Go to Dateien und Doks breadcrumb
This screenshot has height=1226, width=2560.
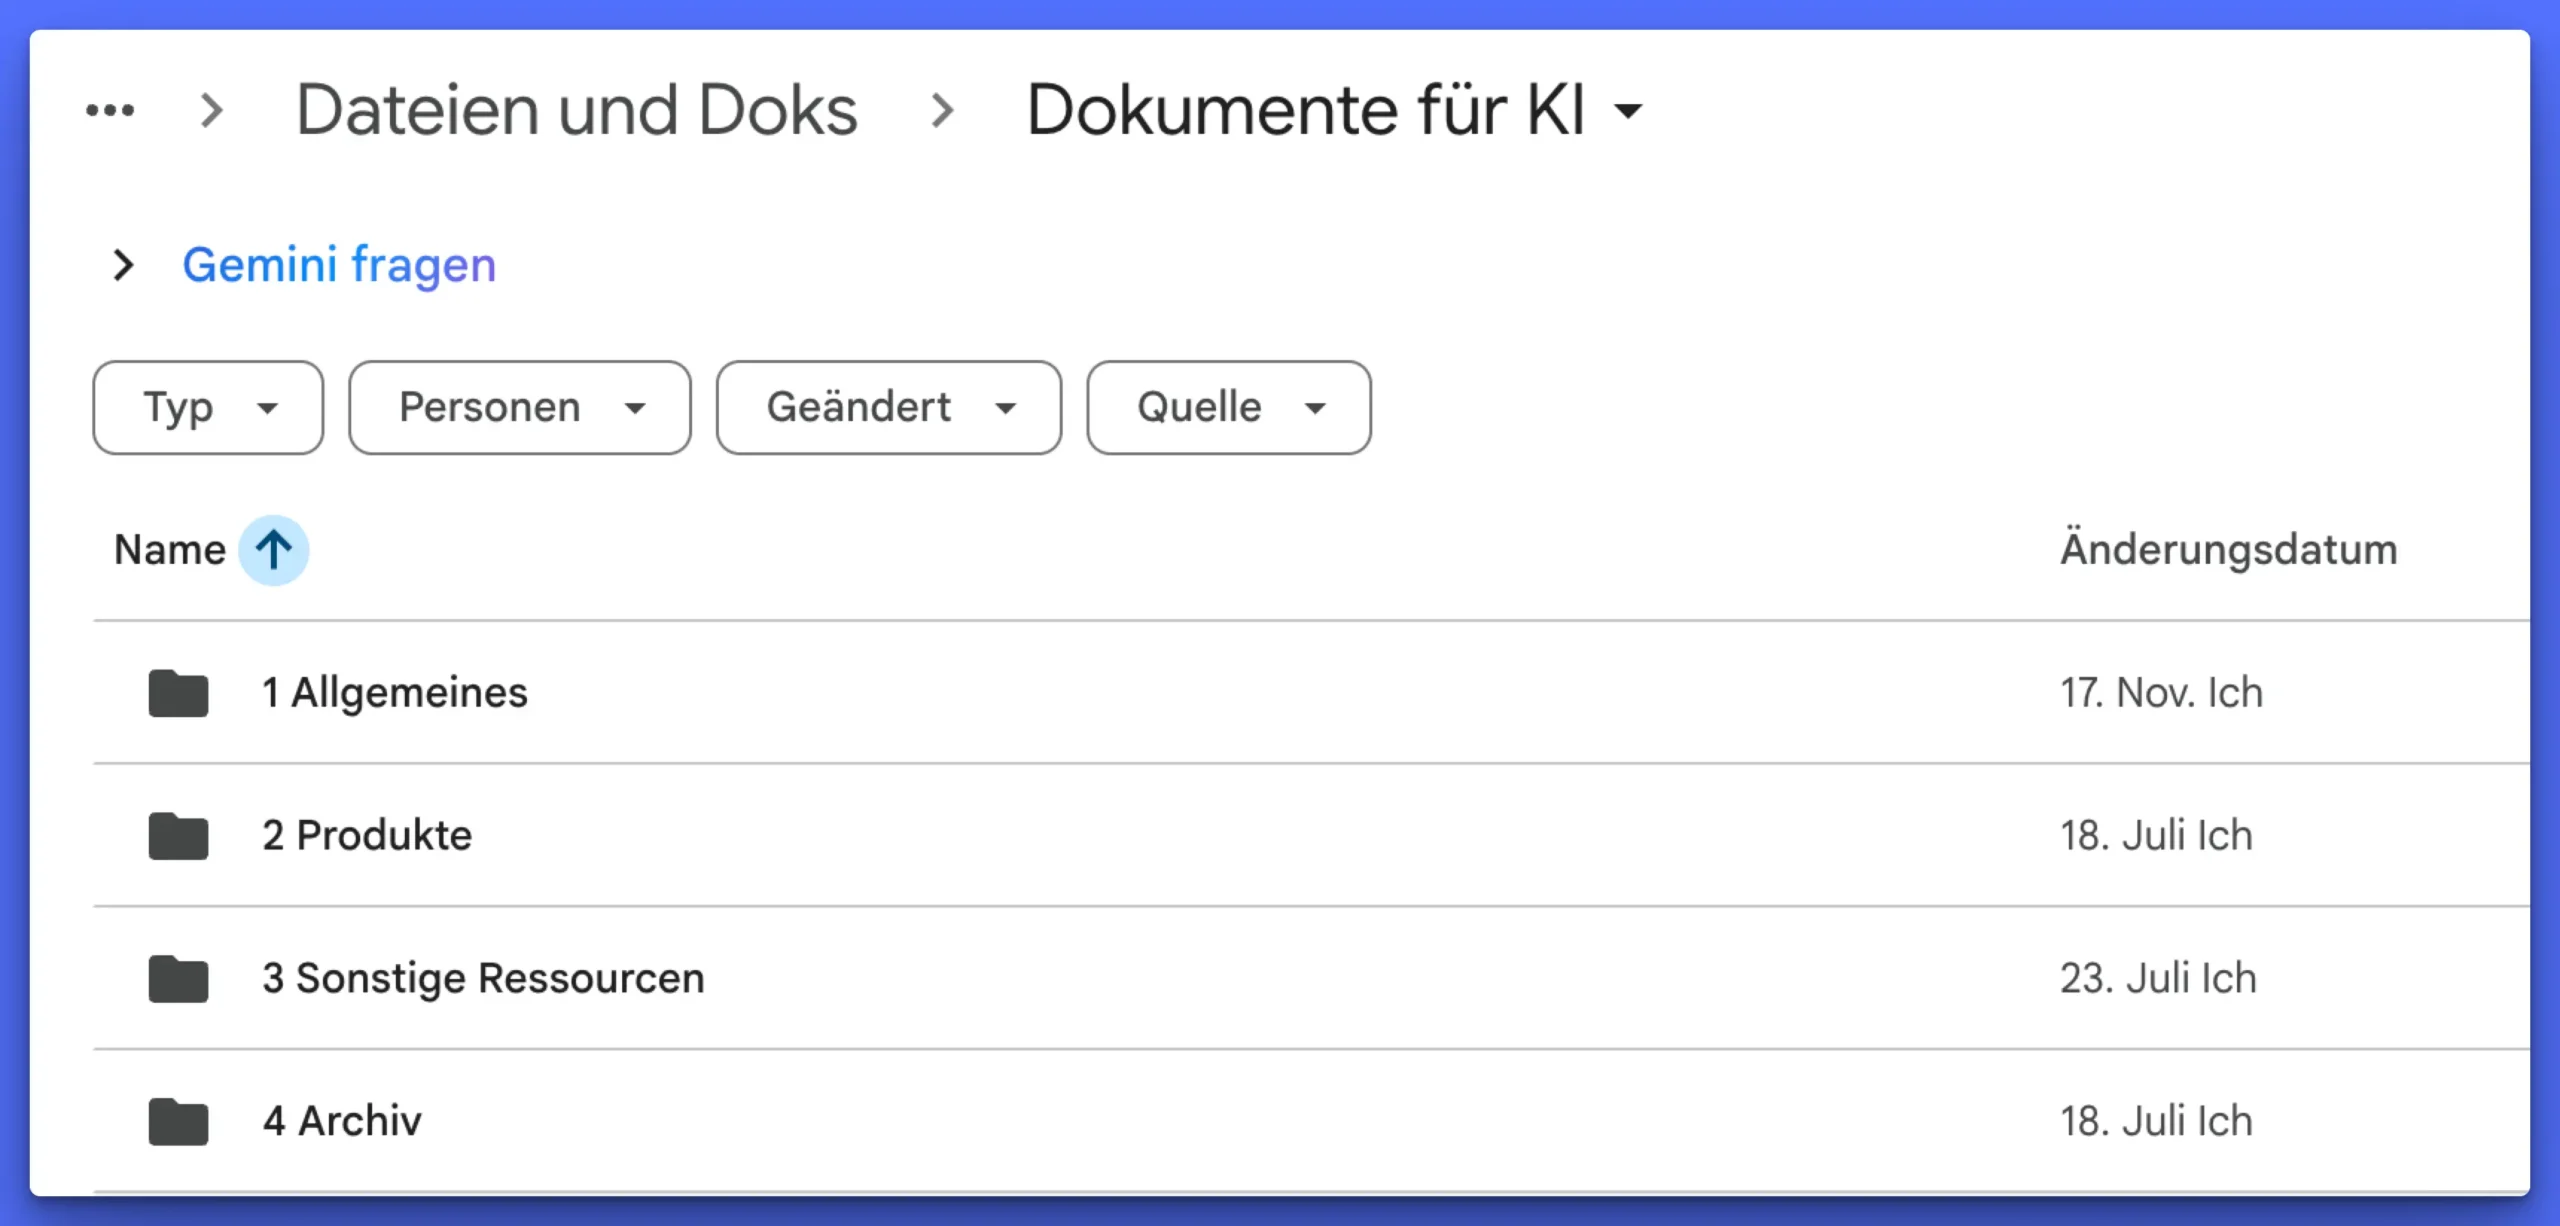point(577,110)
